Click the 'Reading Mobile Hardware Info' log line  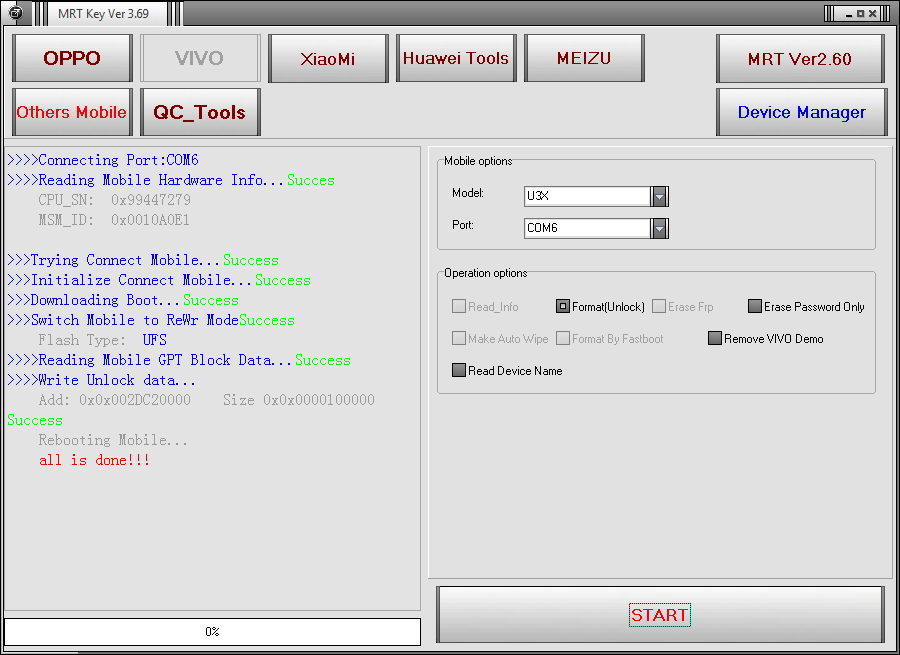(171, 180)
